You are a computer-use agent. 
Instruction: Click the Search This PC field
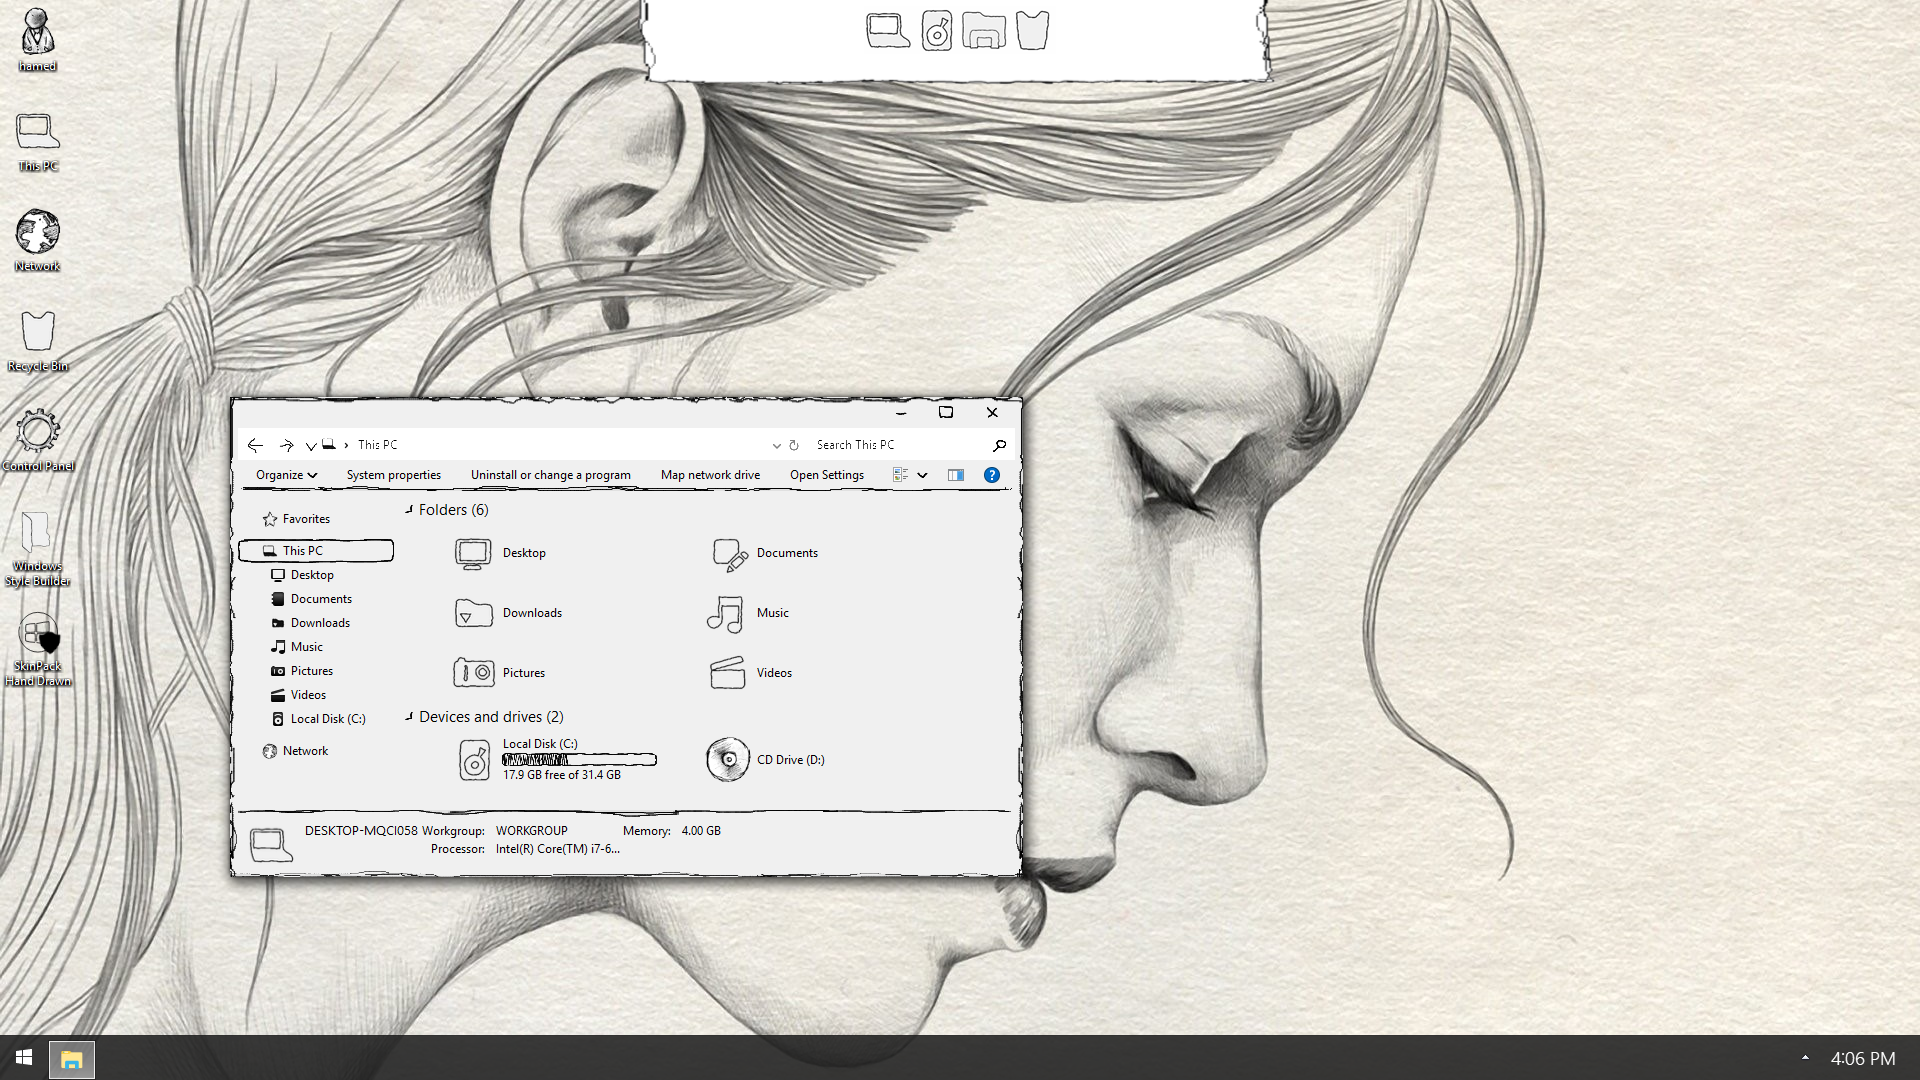pyautogui.click(x=895, y=445)
